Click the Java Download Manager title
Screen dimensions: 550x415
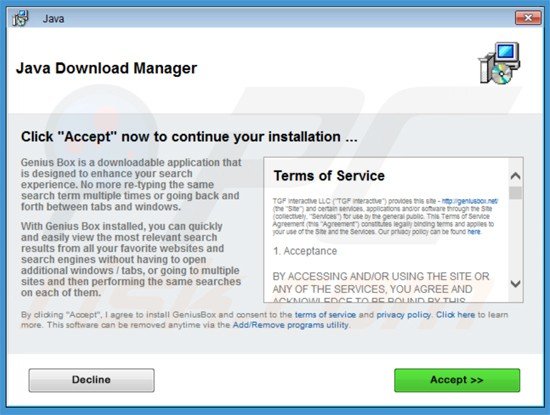pyautogui.click(x=106, y=68)
